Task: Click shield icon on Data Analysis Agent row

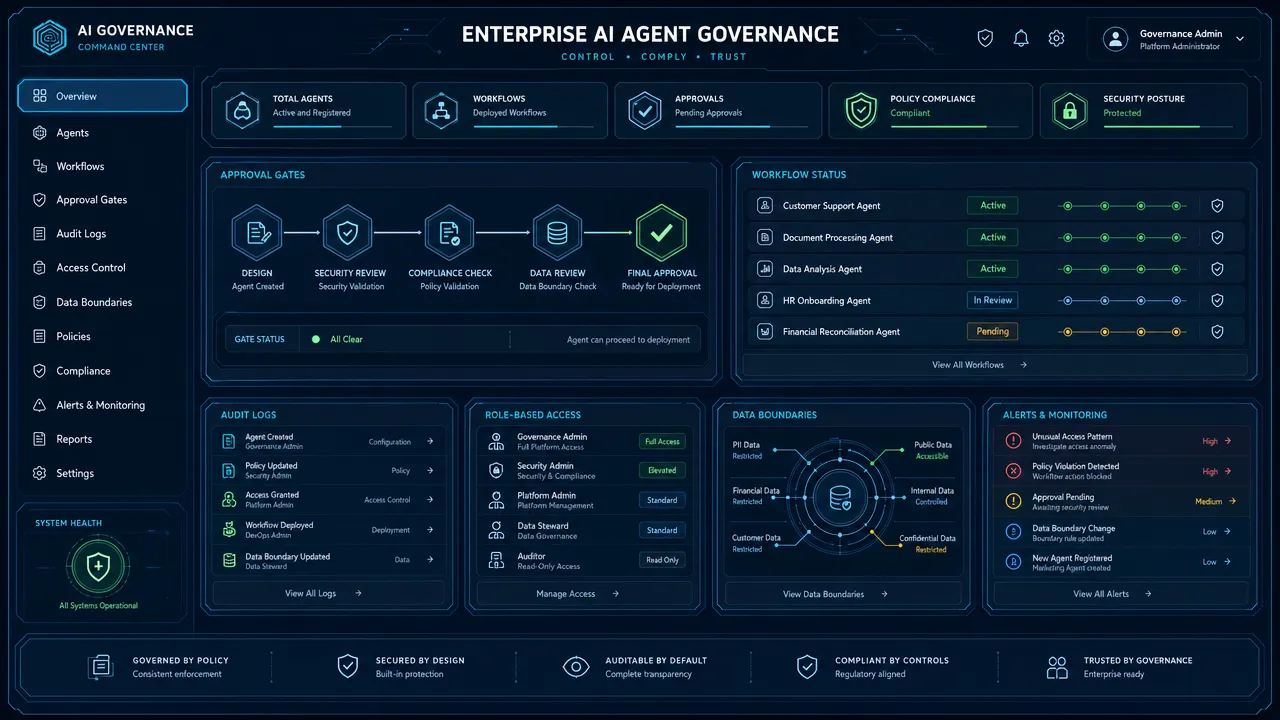Action: (1217, 269)
